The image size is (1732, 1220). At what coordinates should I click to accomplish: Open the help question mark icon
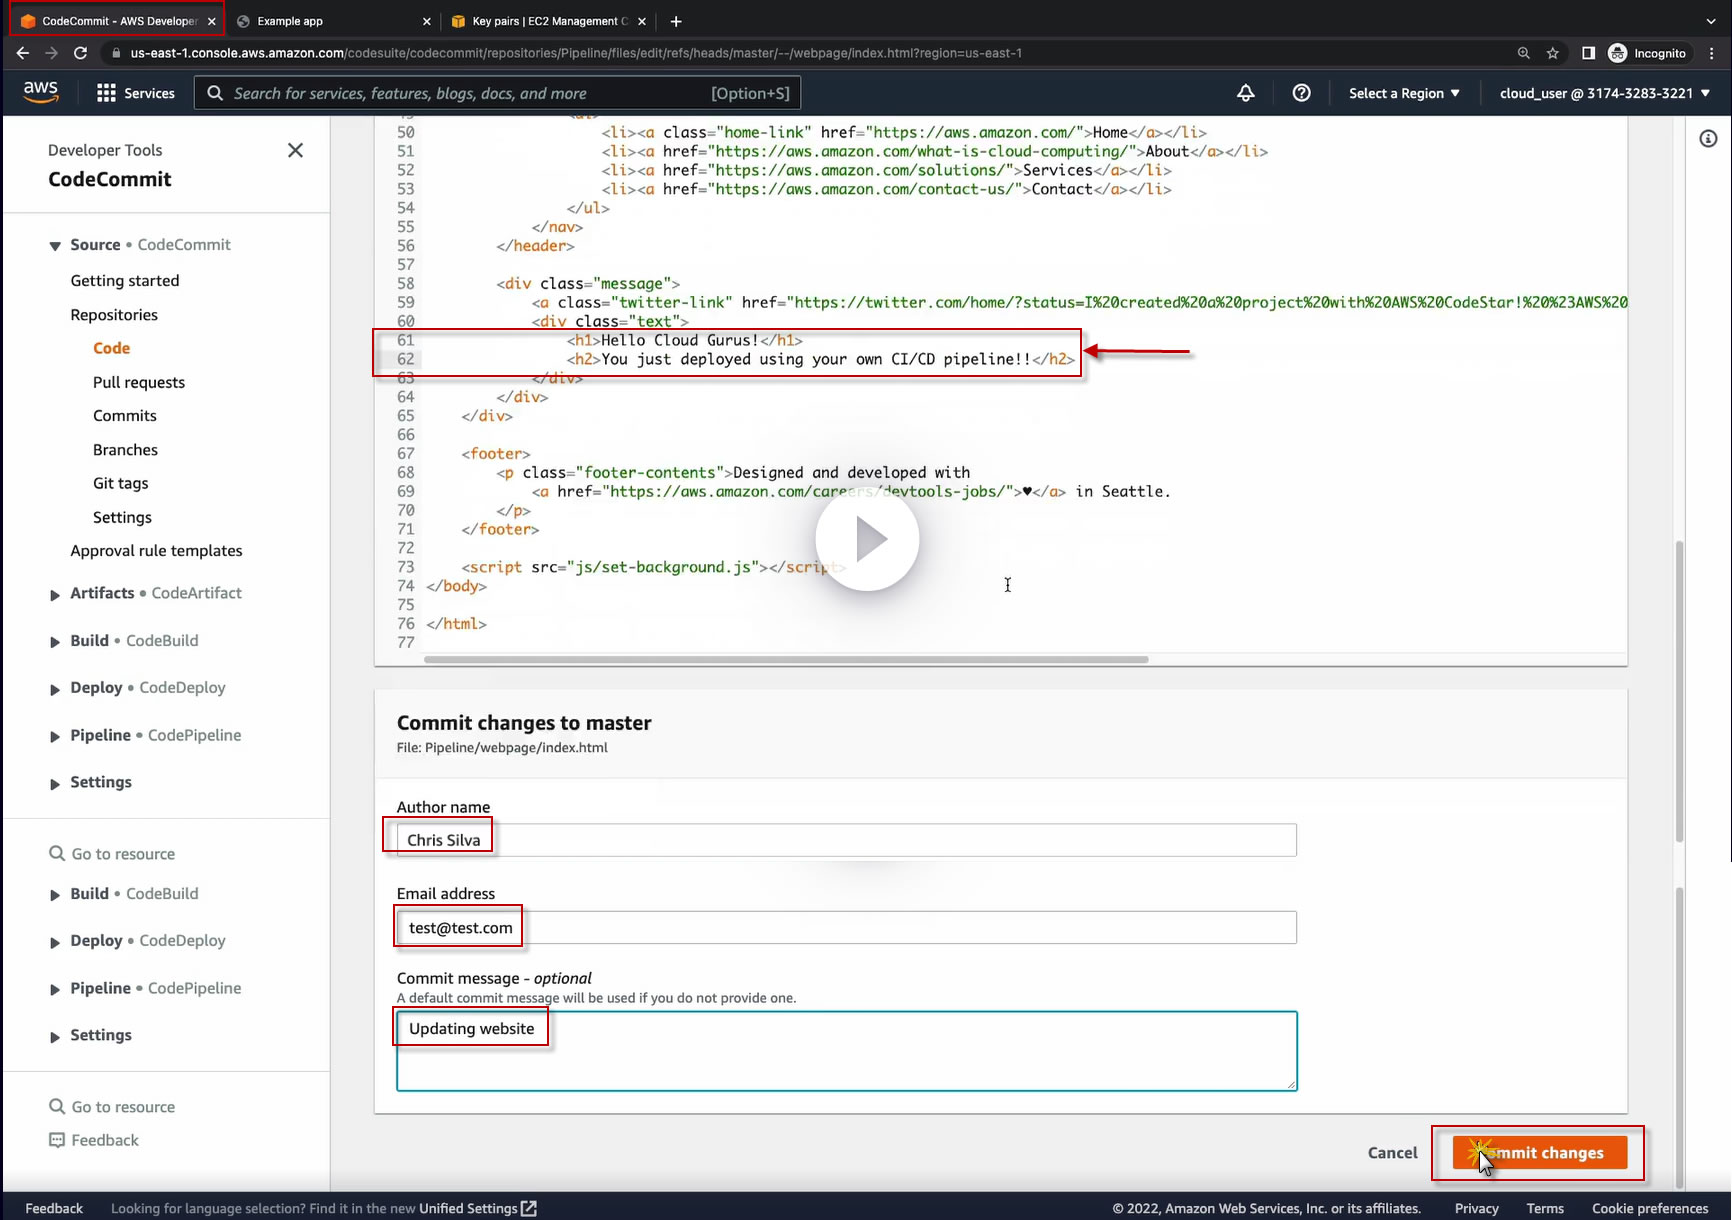coord(1301,93)
